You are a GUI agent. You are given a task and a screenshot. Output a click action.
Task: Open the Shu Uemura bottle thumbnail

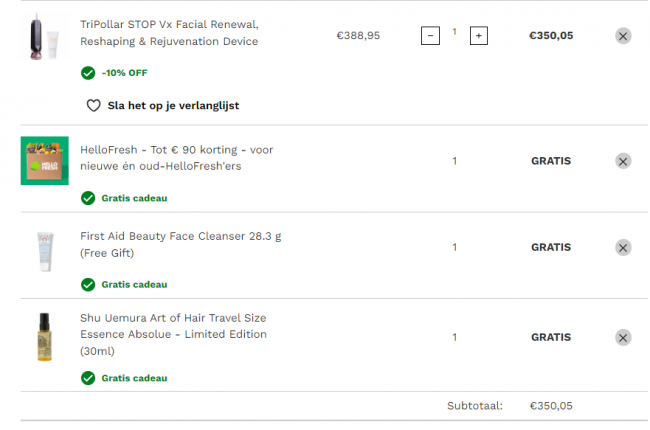click(x=44, y=338)
